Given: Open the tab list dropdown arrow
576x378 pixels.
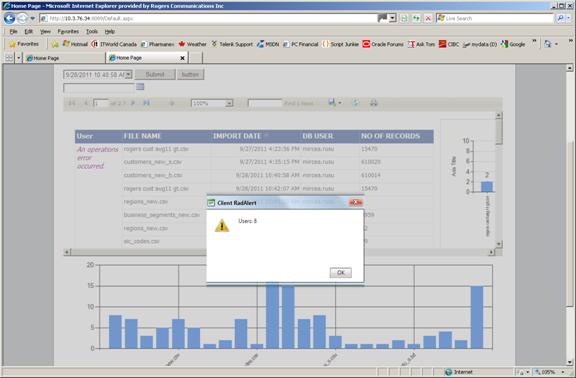Looking at the screenshot, I should coord(18,58).
